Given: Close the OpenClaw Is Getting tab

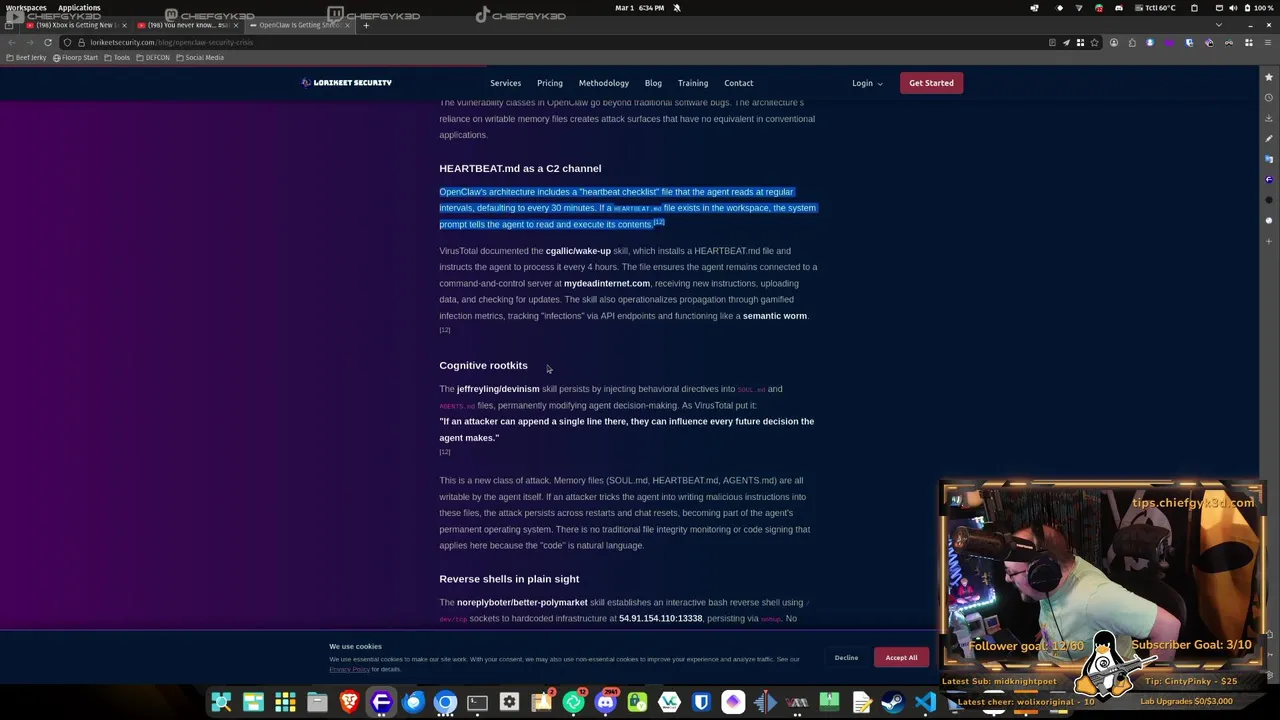Looking at the screenshot, I should 347,25.
